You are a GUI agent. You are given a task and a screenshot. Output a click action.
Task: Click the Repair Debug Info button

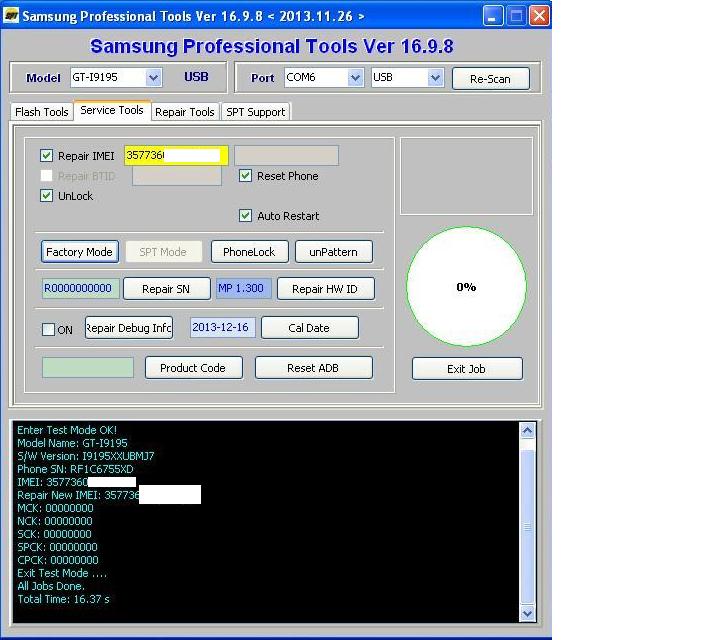click(129, 328)
